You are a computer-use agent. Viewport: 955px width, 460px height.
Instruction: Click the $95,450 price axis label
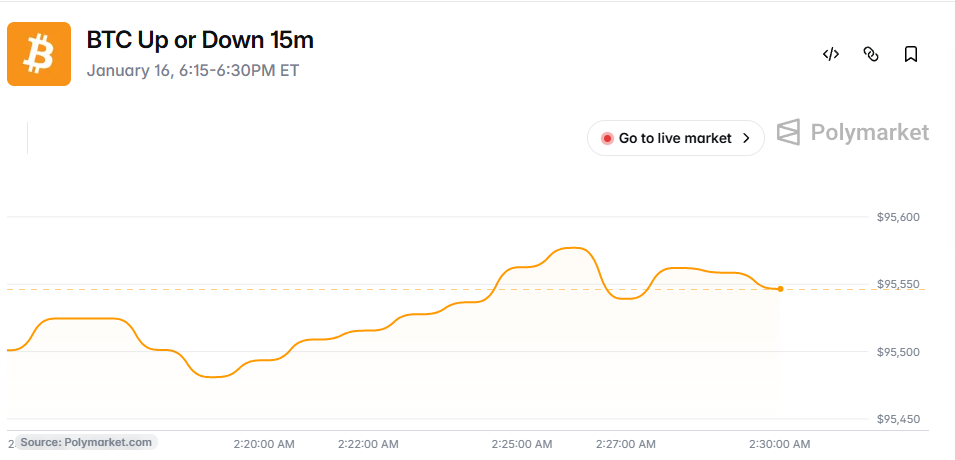click(x=898, y=419)
